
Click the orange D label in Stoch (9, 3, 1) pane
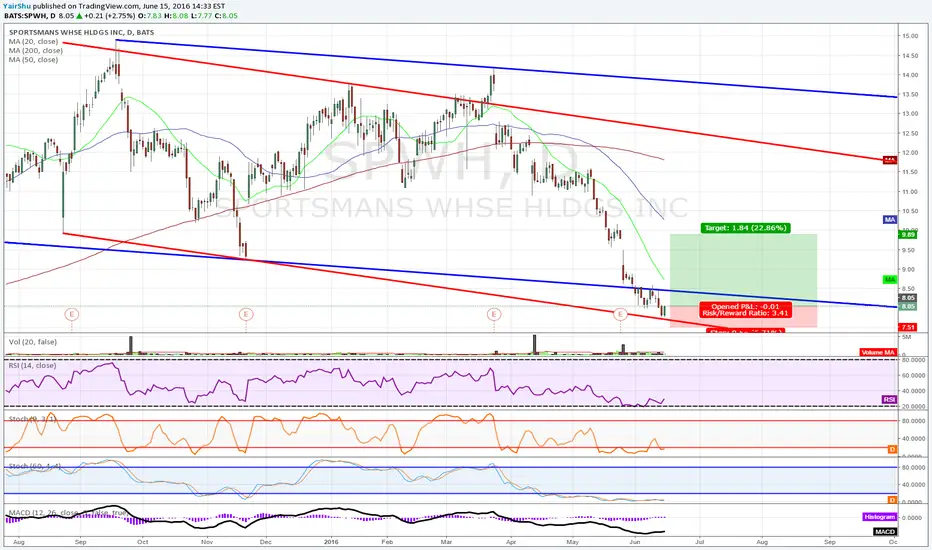point(892,450)
